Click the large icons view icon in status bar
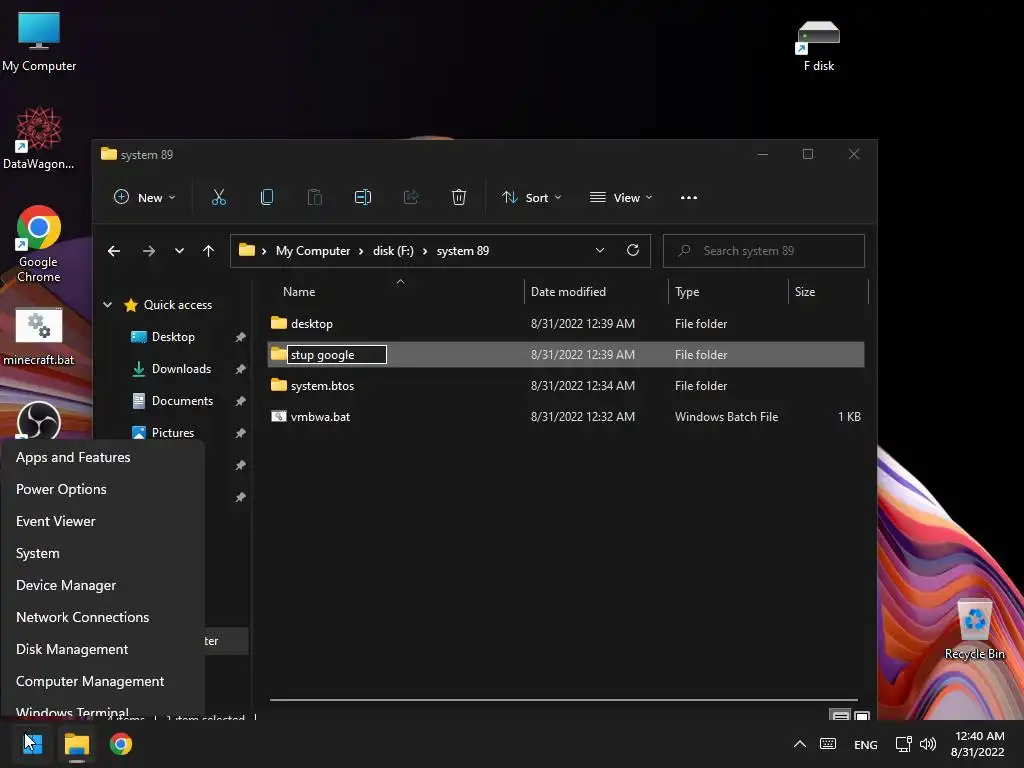 tap(862, 716)
